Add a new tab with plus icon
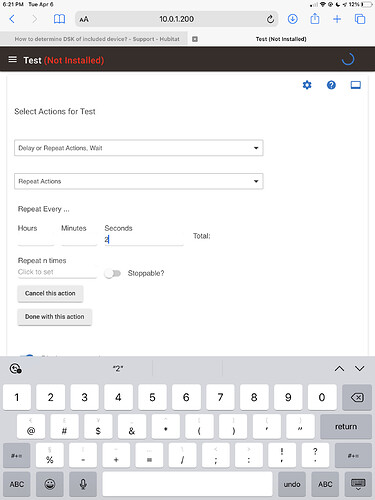 (337, 19)
